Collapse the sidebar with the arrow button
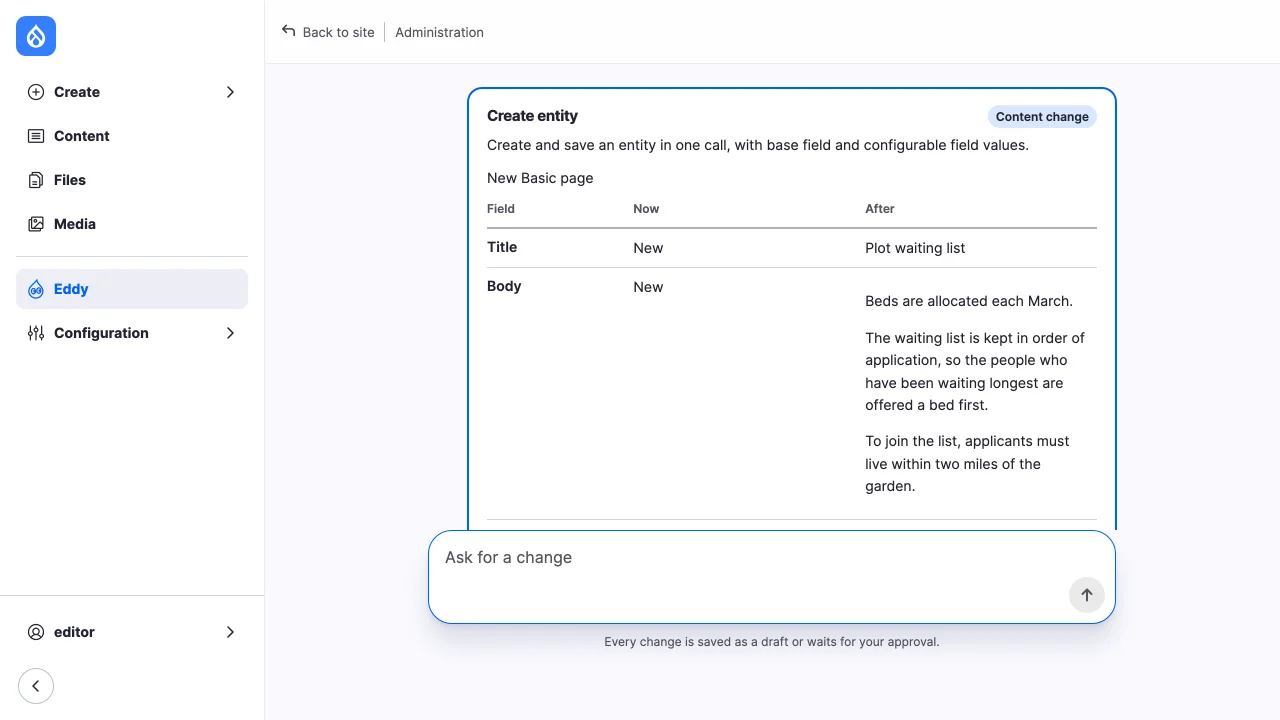Viewport: 1280px width, 720px height. 36,686
